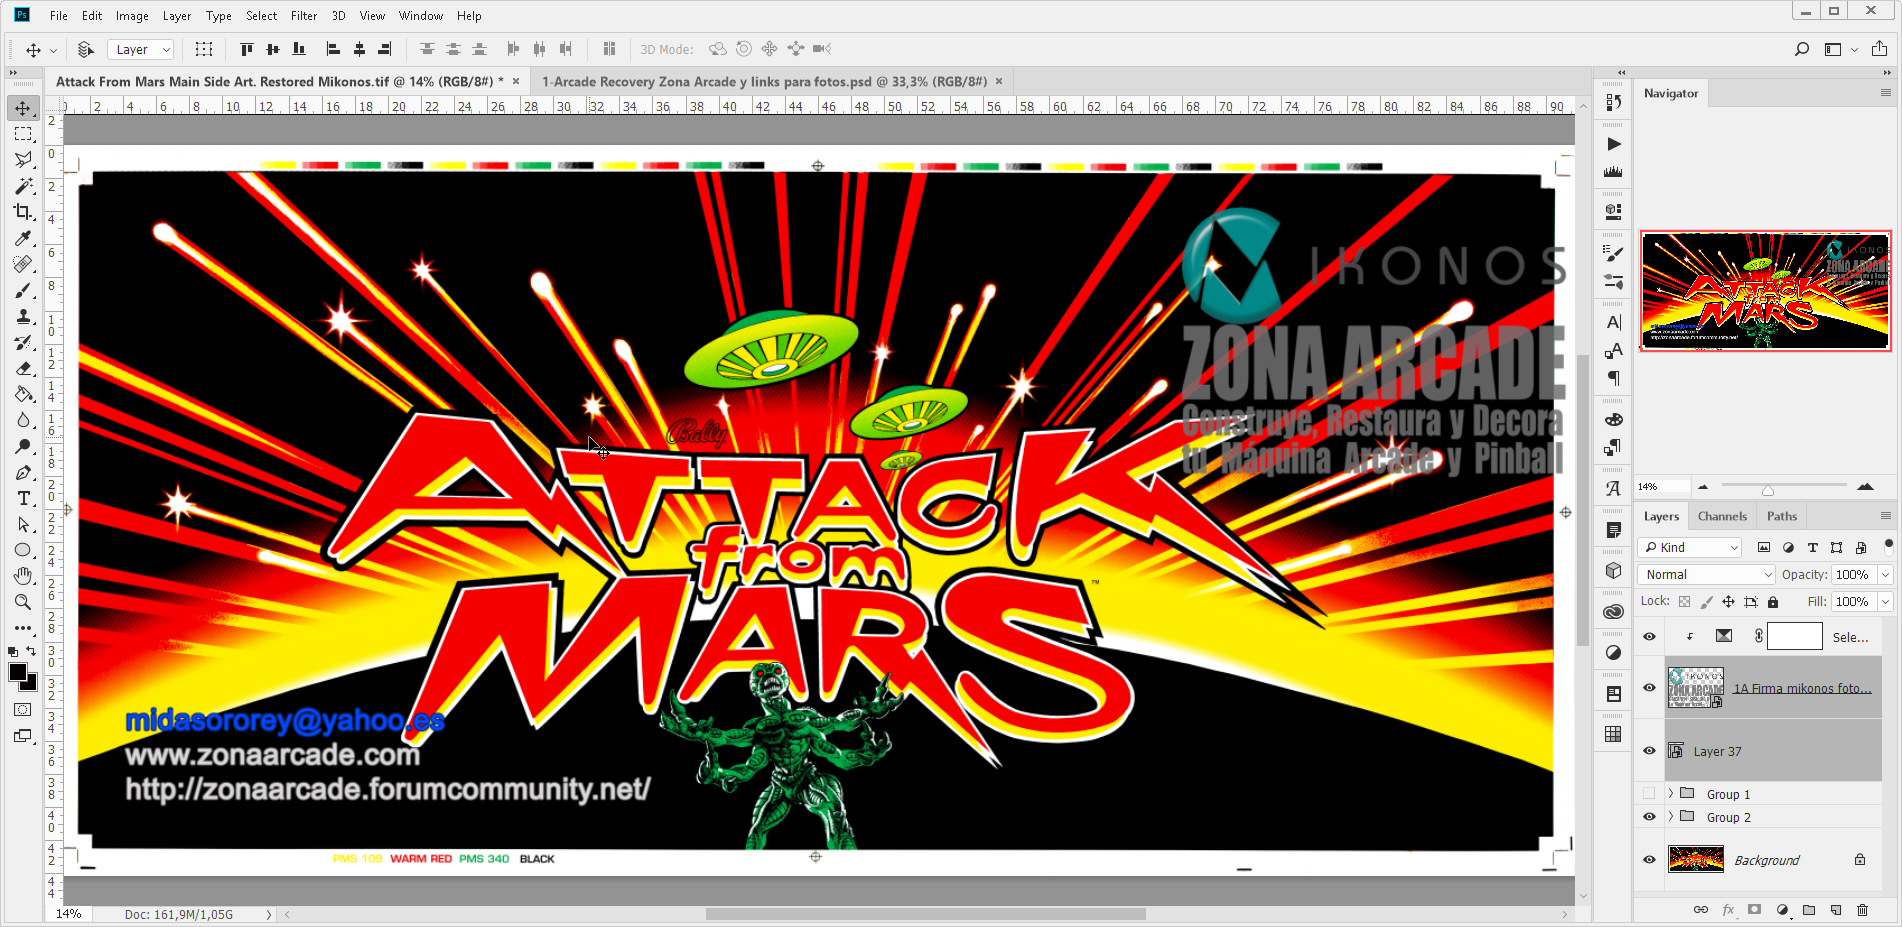Select the Eyedropper tool
Screen dimensions: 1902x927
[24, 238]
